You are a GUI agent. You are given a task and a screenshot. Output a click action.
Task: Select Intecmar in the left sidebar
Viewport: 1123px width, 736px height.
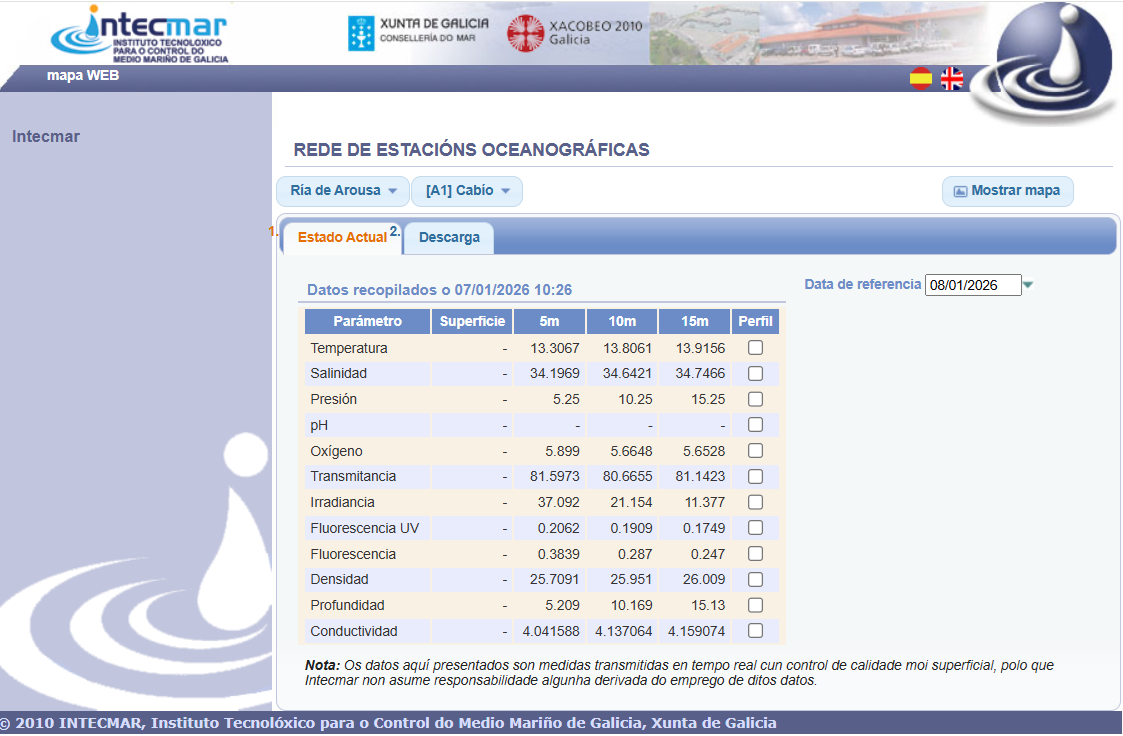(x=45, y=136)
